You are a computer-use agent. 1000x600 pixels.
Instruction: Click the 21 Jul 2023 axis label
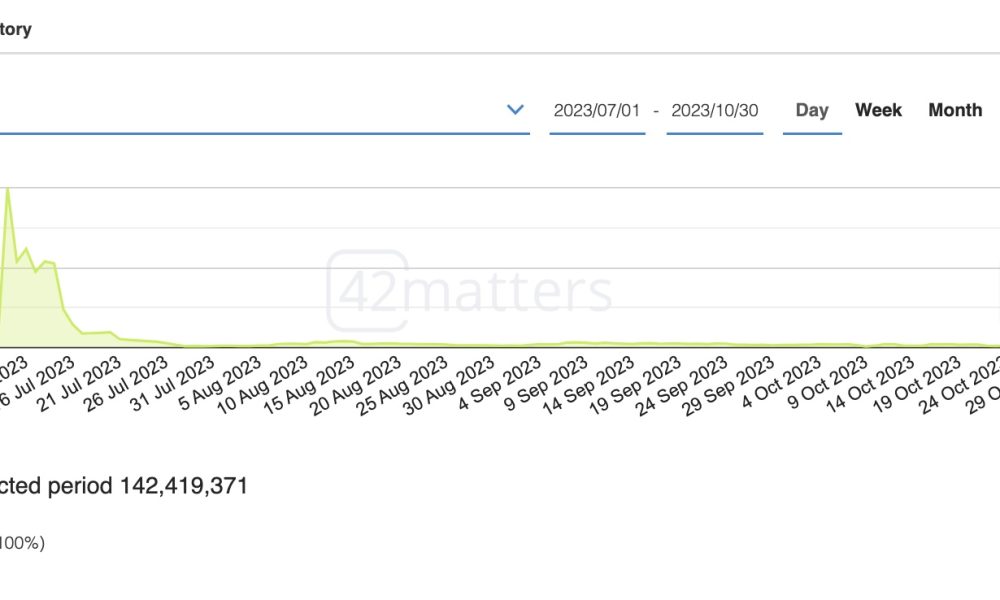tap(79, 383)
